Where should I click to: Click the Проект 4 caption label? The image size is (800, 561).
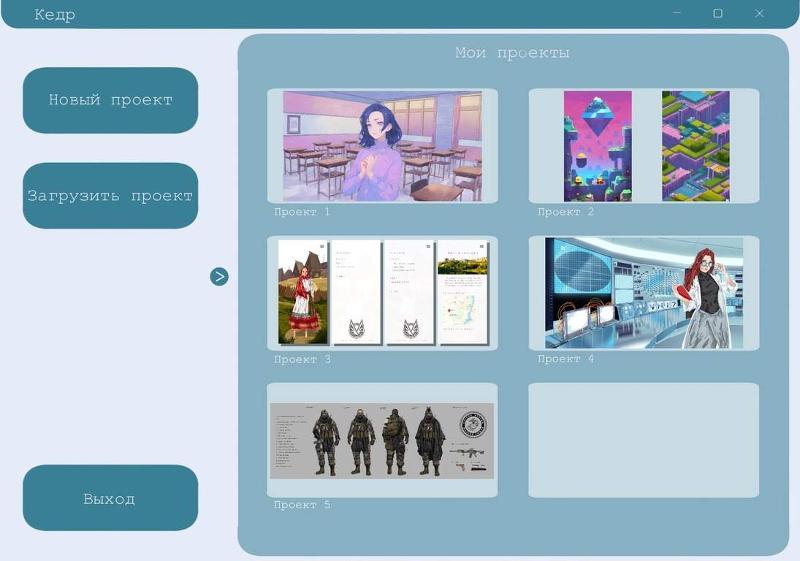(x=566, y=359)
